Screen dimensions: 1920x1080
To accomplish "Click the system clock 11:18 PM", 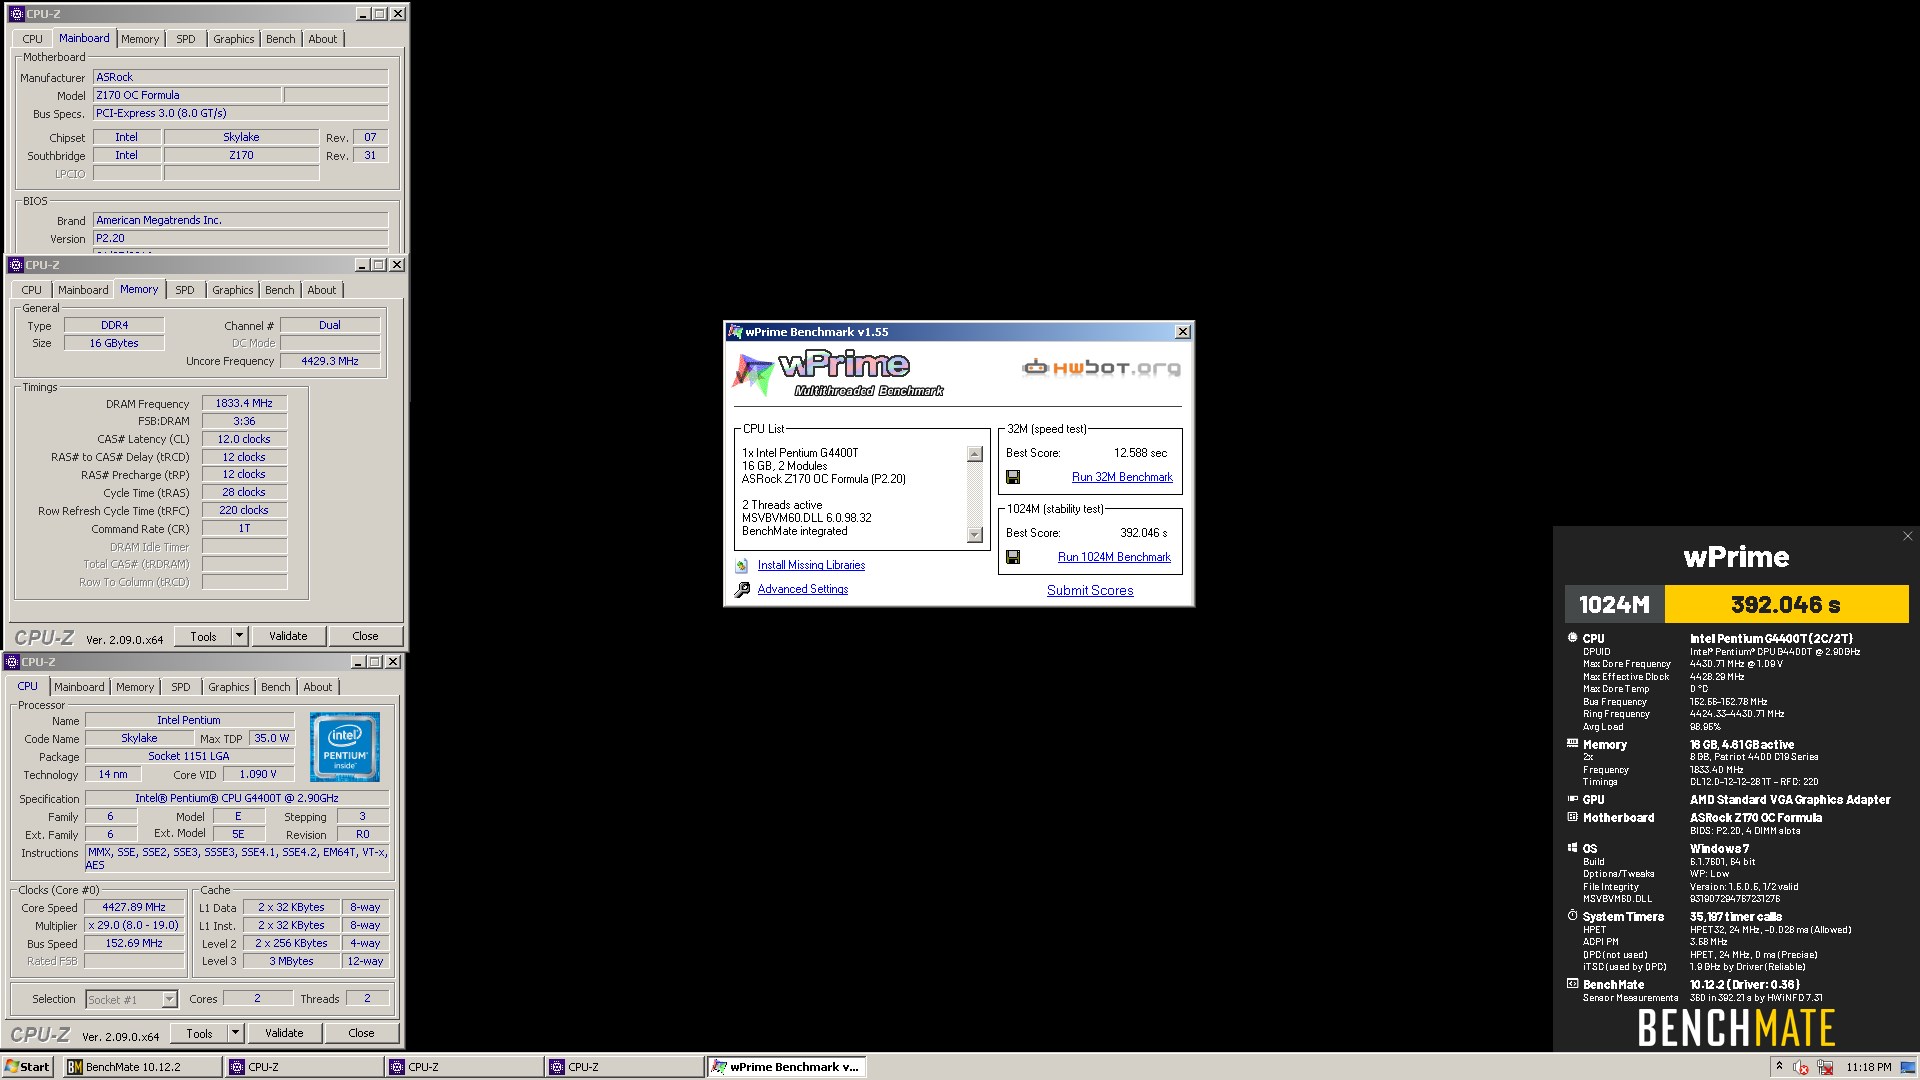I will pos(1869,1067).
